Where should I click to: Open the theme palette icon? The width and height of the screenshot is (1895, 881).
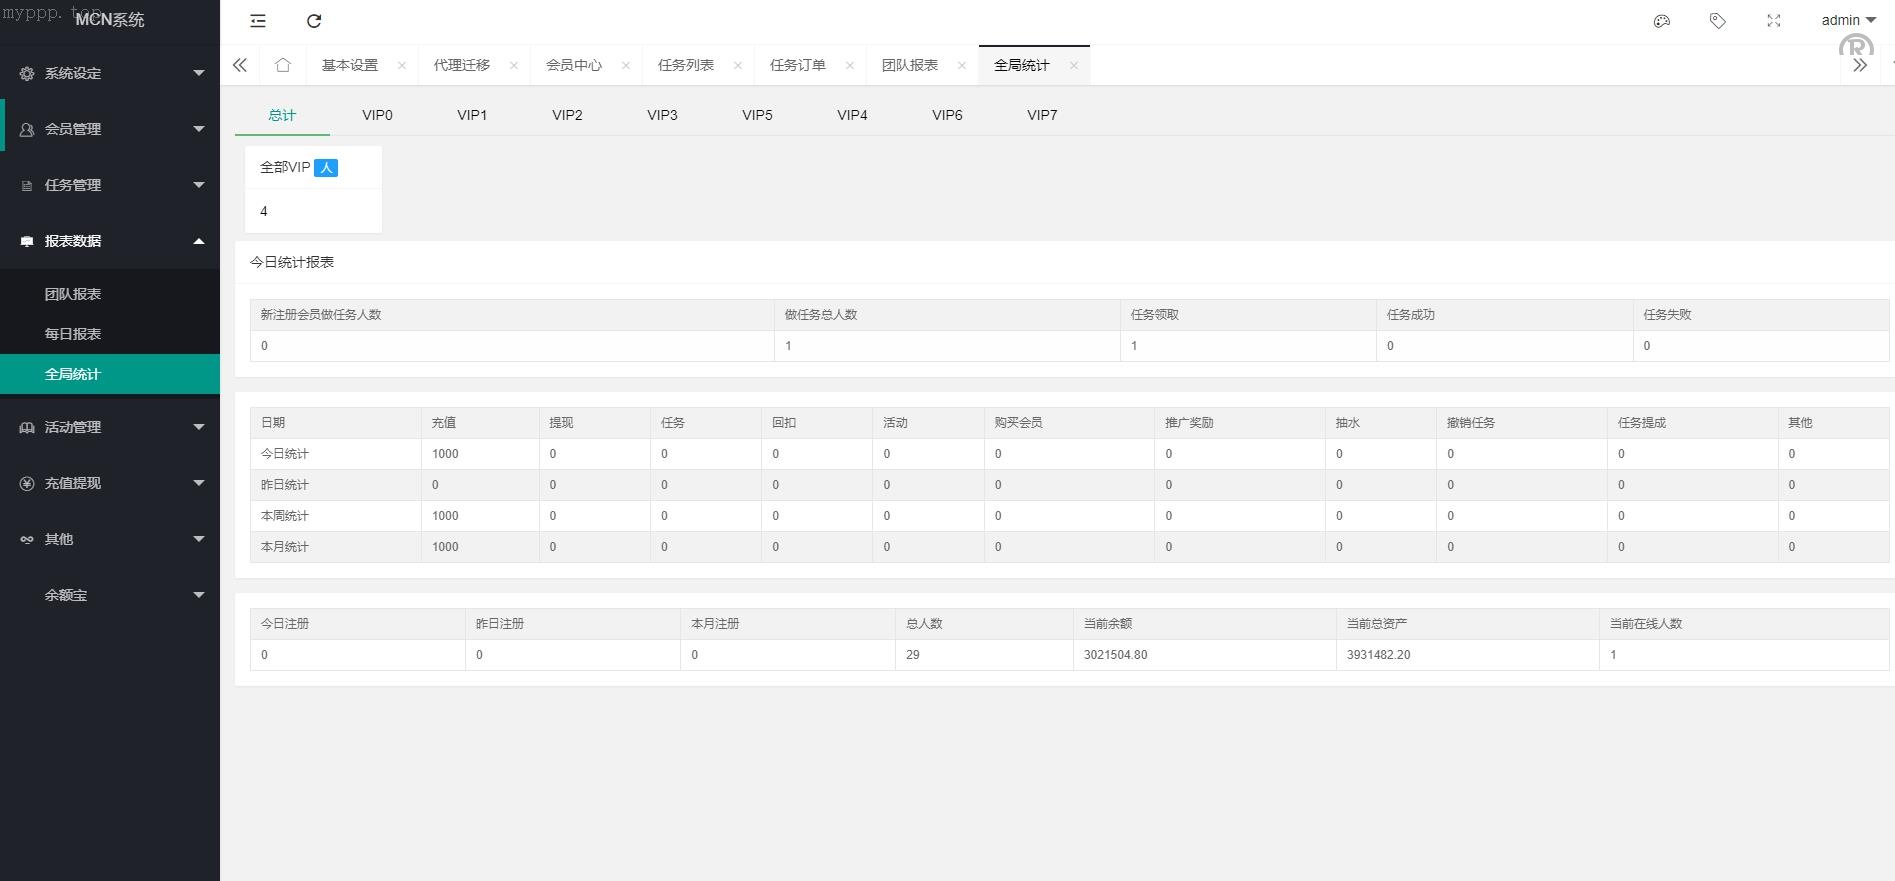1662,21
